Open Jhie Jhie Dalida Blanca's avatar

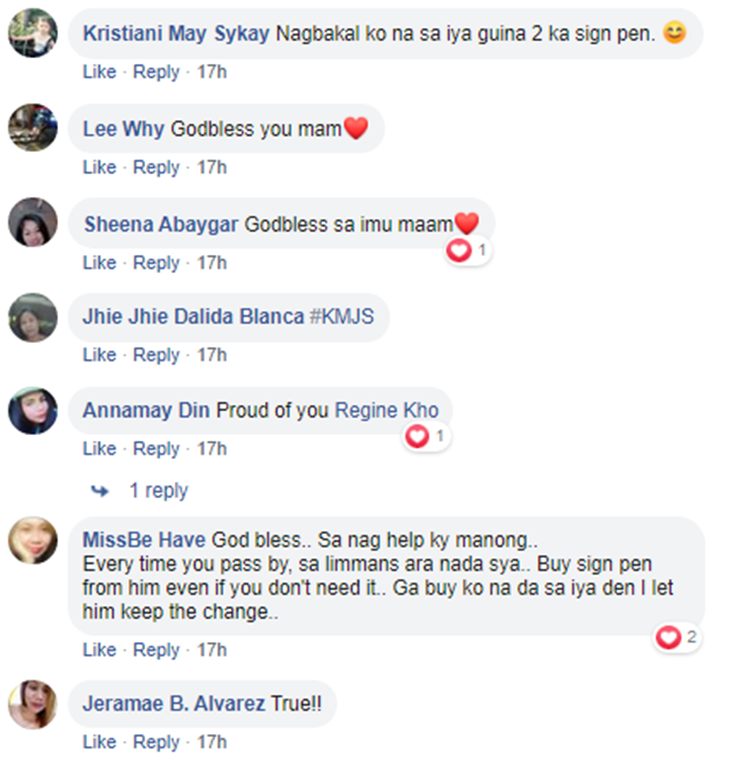pos(33,317)
